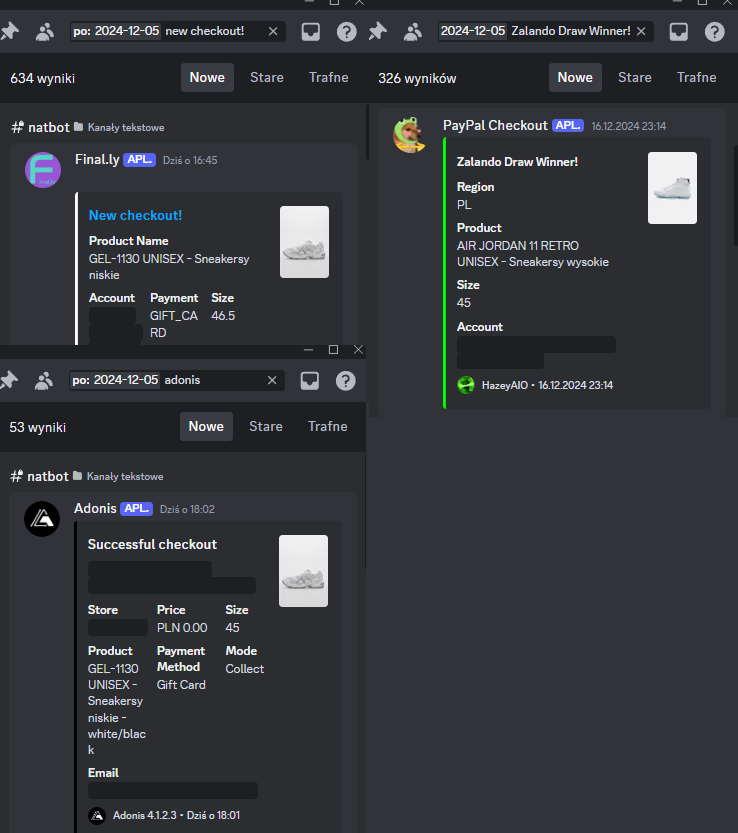Open inbox in the adonis search window
738x833 pixels.
click(310, 381)
